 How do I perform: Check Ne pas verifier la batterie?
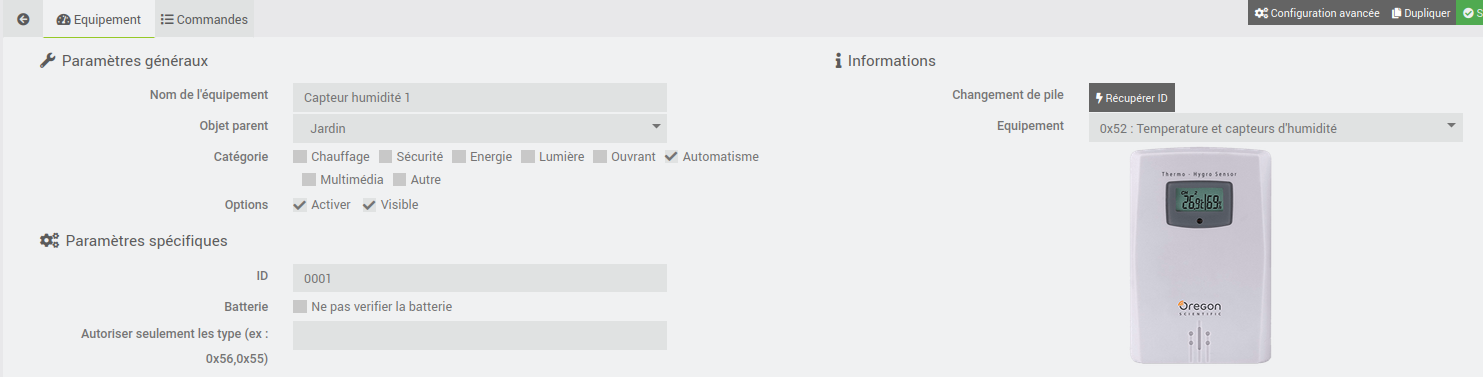pyautogui.click(x=300, y=306)
